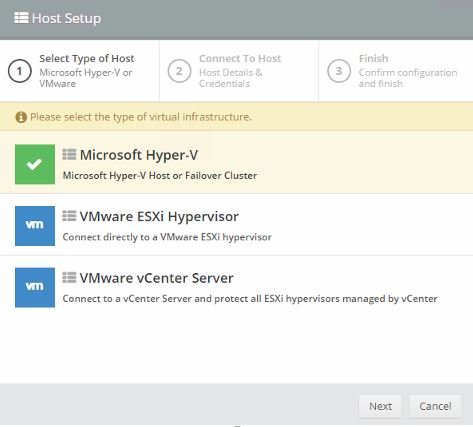Click the 'Connect directly to a VMware ESXi hypervisor' description
This screenshot has width=473, height=427.
(167, 237)
